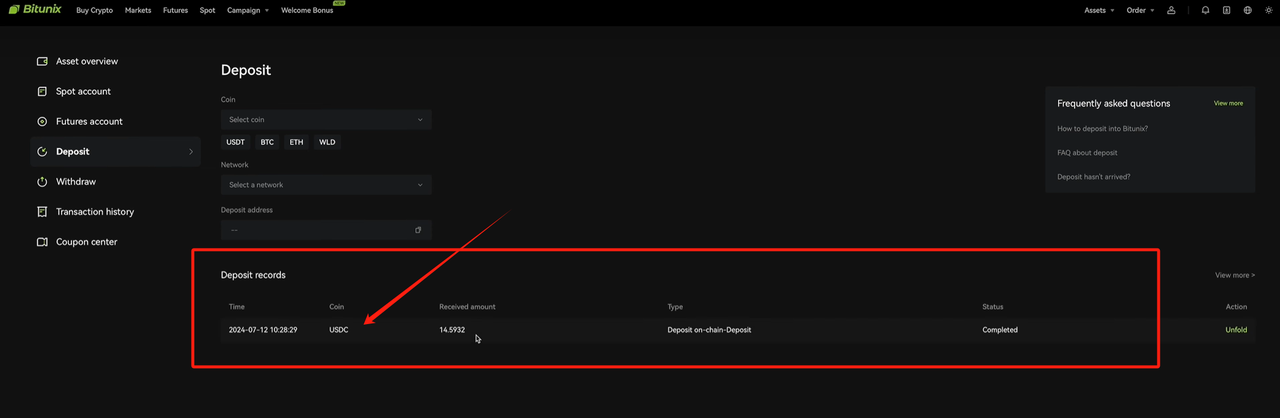Select the WLD quick coin chip
This screenshot has height=418, width=1280.
point(327,142)
